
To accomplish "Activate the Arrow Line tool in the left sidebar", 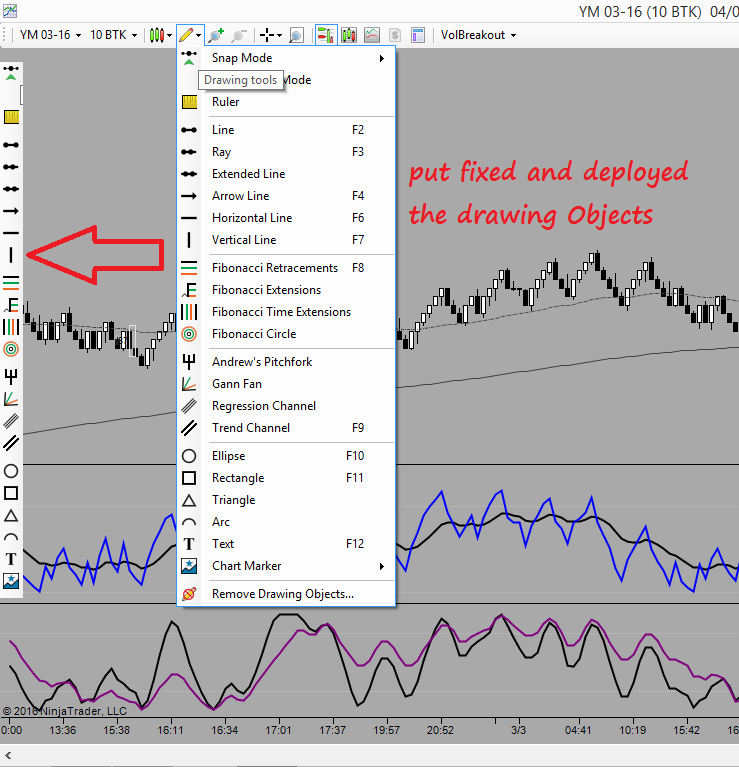I will pyautogui.click(x=11, y=211).
